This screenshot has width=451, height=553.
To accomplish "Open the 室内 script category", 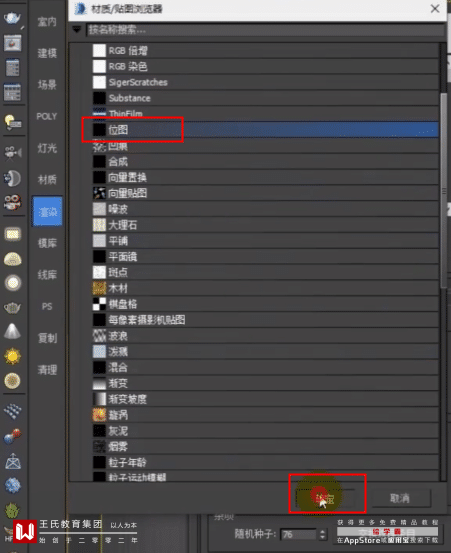I will click(47, 22).
